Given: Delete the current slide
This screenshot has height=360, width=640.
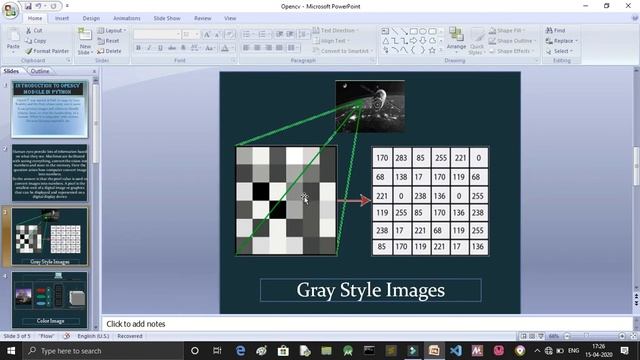Looking at the screenshot, I should (x=109, y=51).
